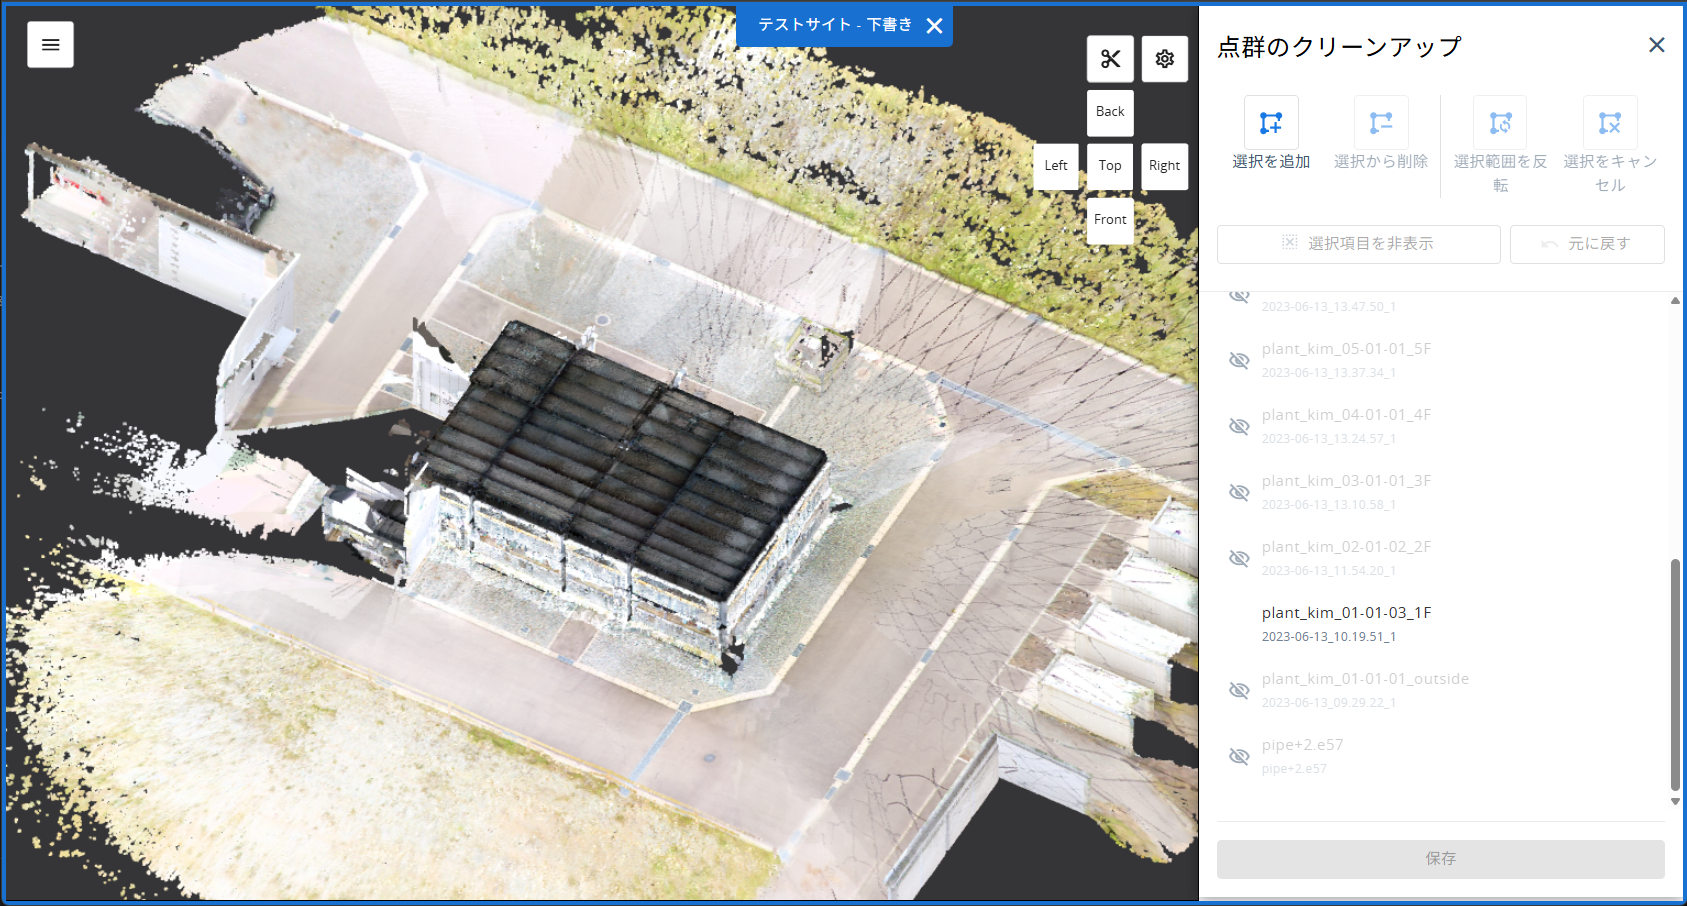Click the 元に戻す undo button
The image size is (1687, 906).
[x=1587, y=244]
